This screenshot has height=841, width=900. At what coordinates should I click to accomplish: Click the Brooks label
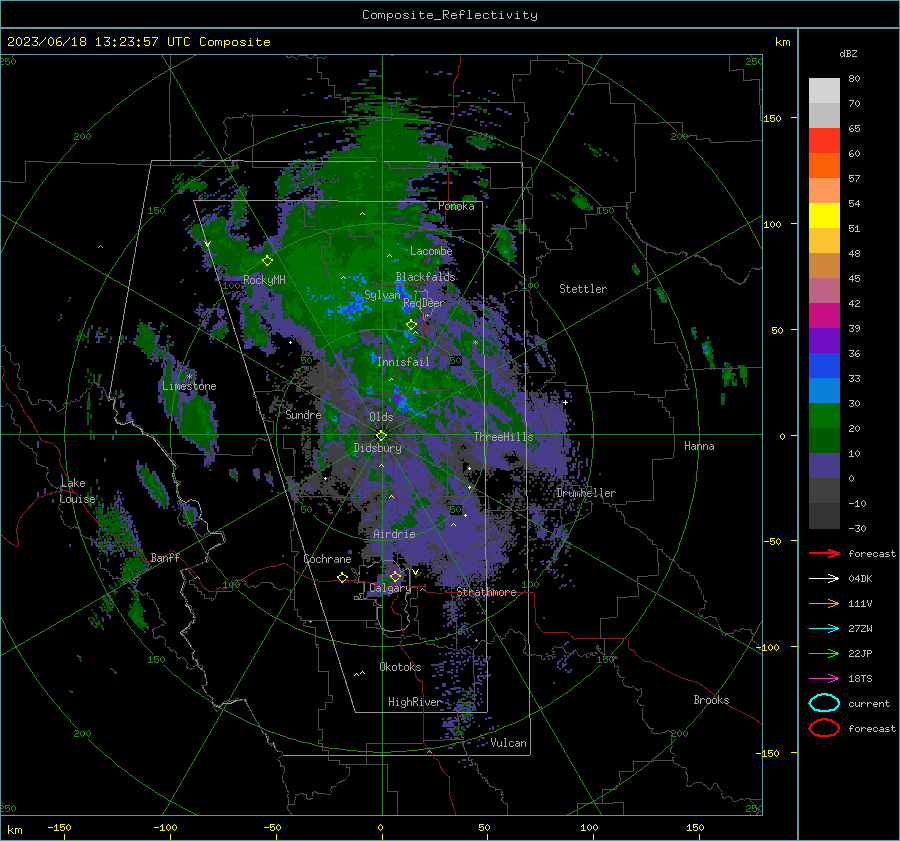click(x=711, y=700)
